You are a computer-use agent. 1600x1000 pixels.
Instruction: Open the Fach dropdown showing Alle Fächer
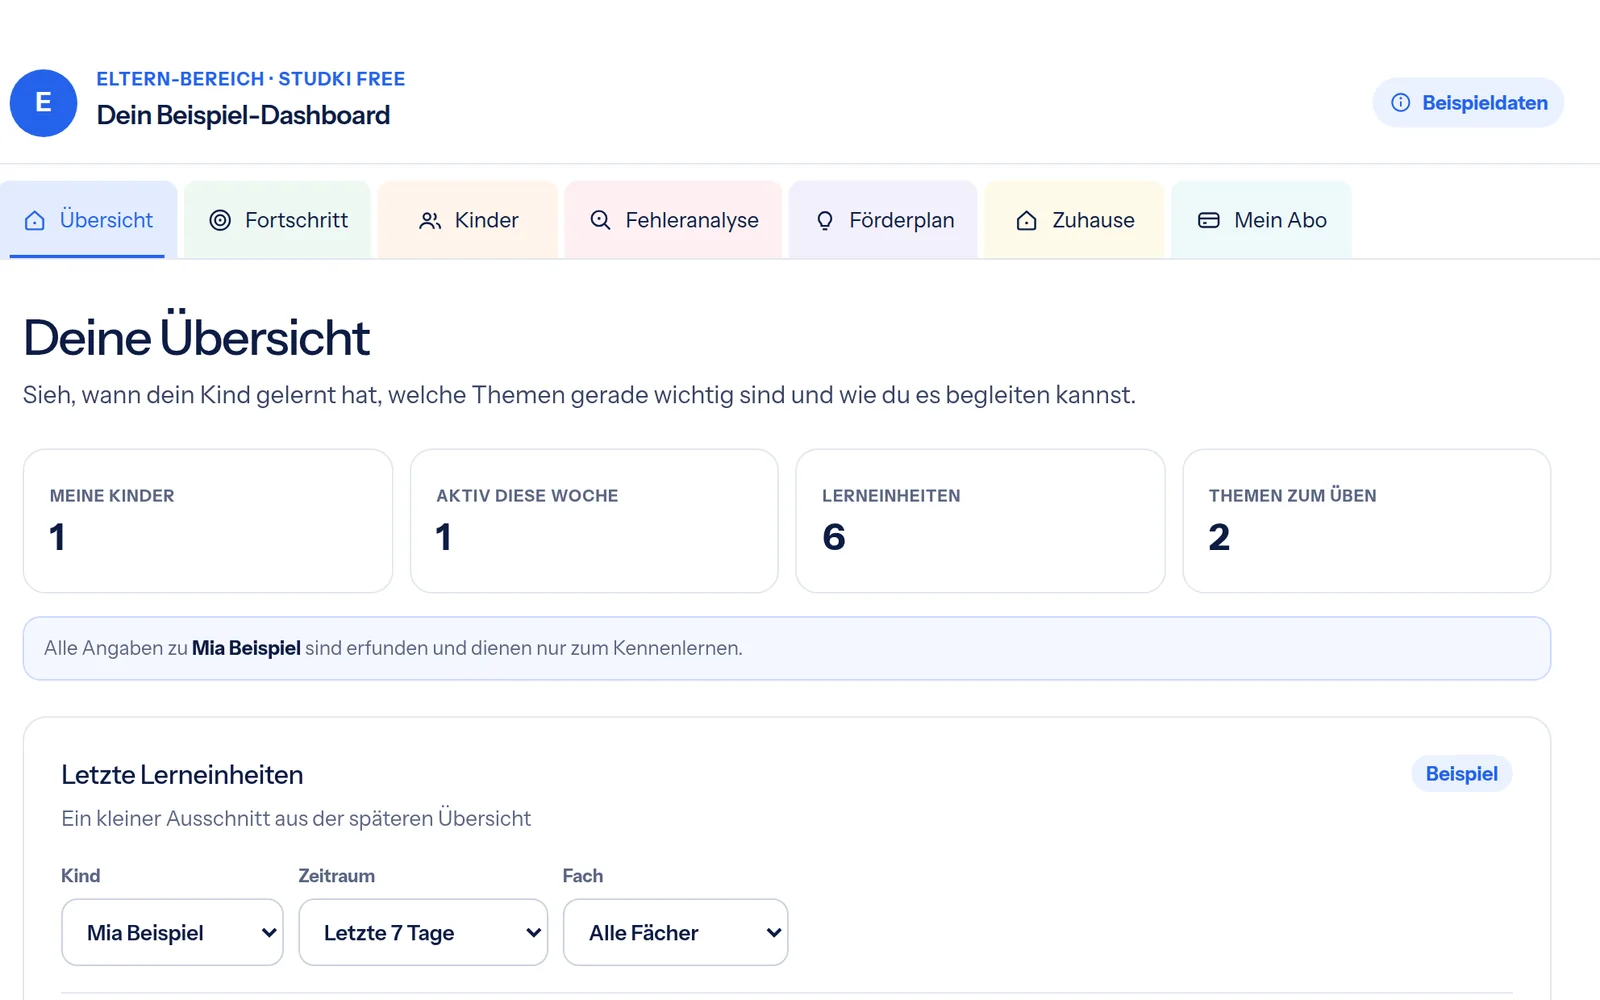tap(675, 932)
